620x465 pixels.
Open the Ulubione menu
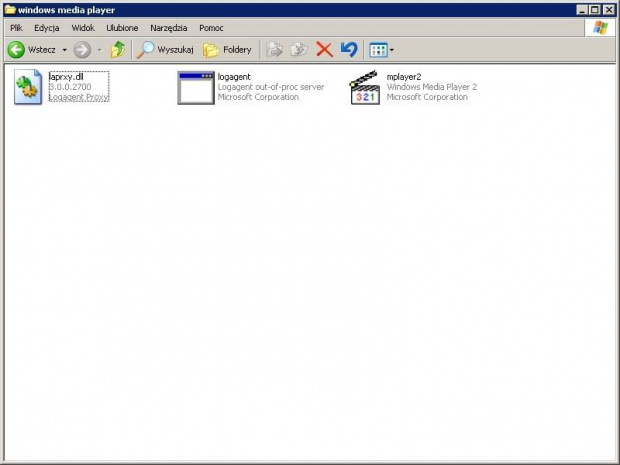click(x=122, y=28)
